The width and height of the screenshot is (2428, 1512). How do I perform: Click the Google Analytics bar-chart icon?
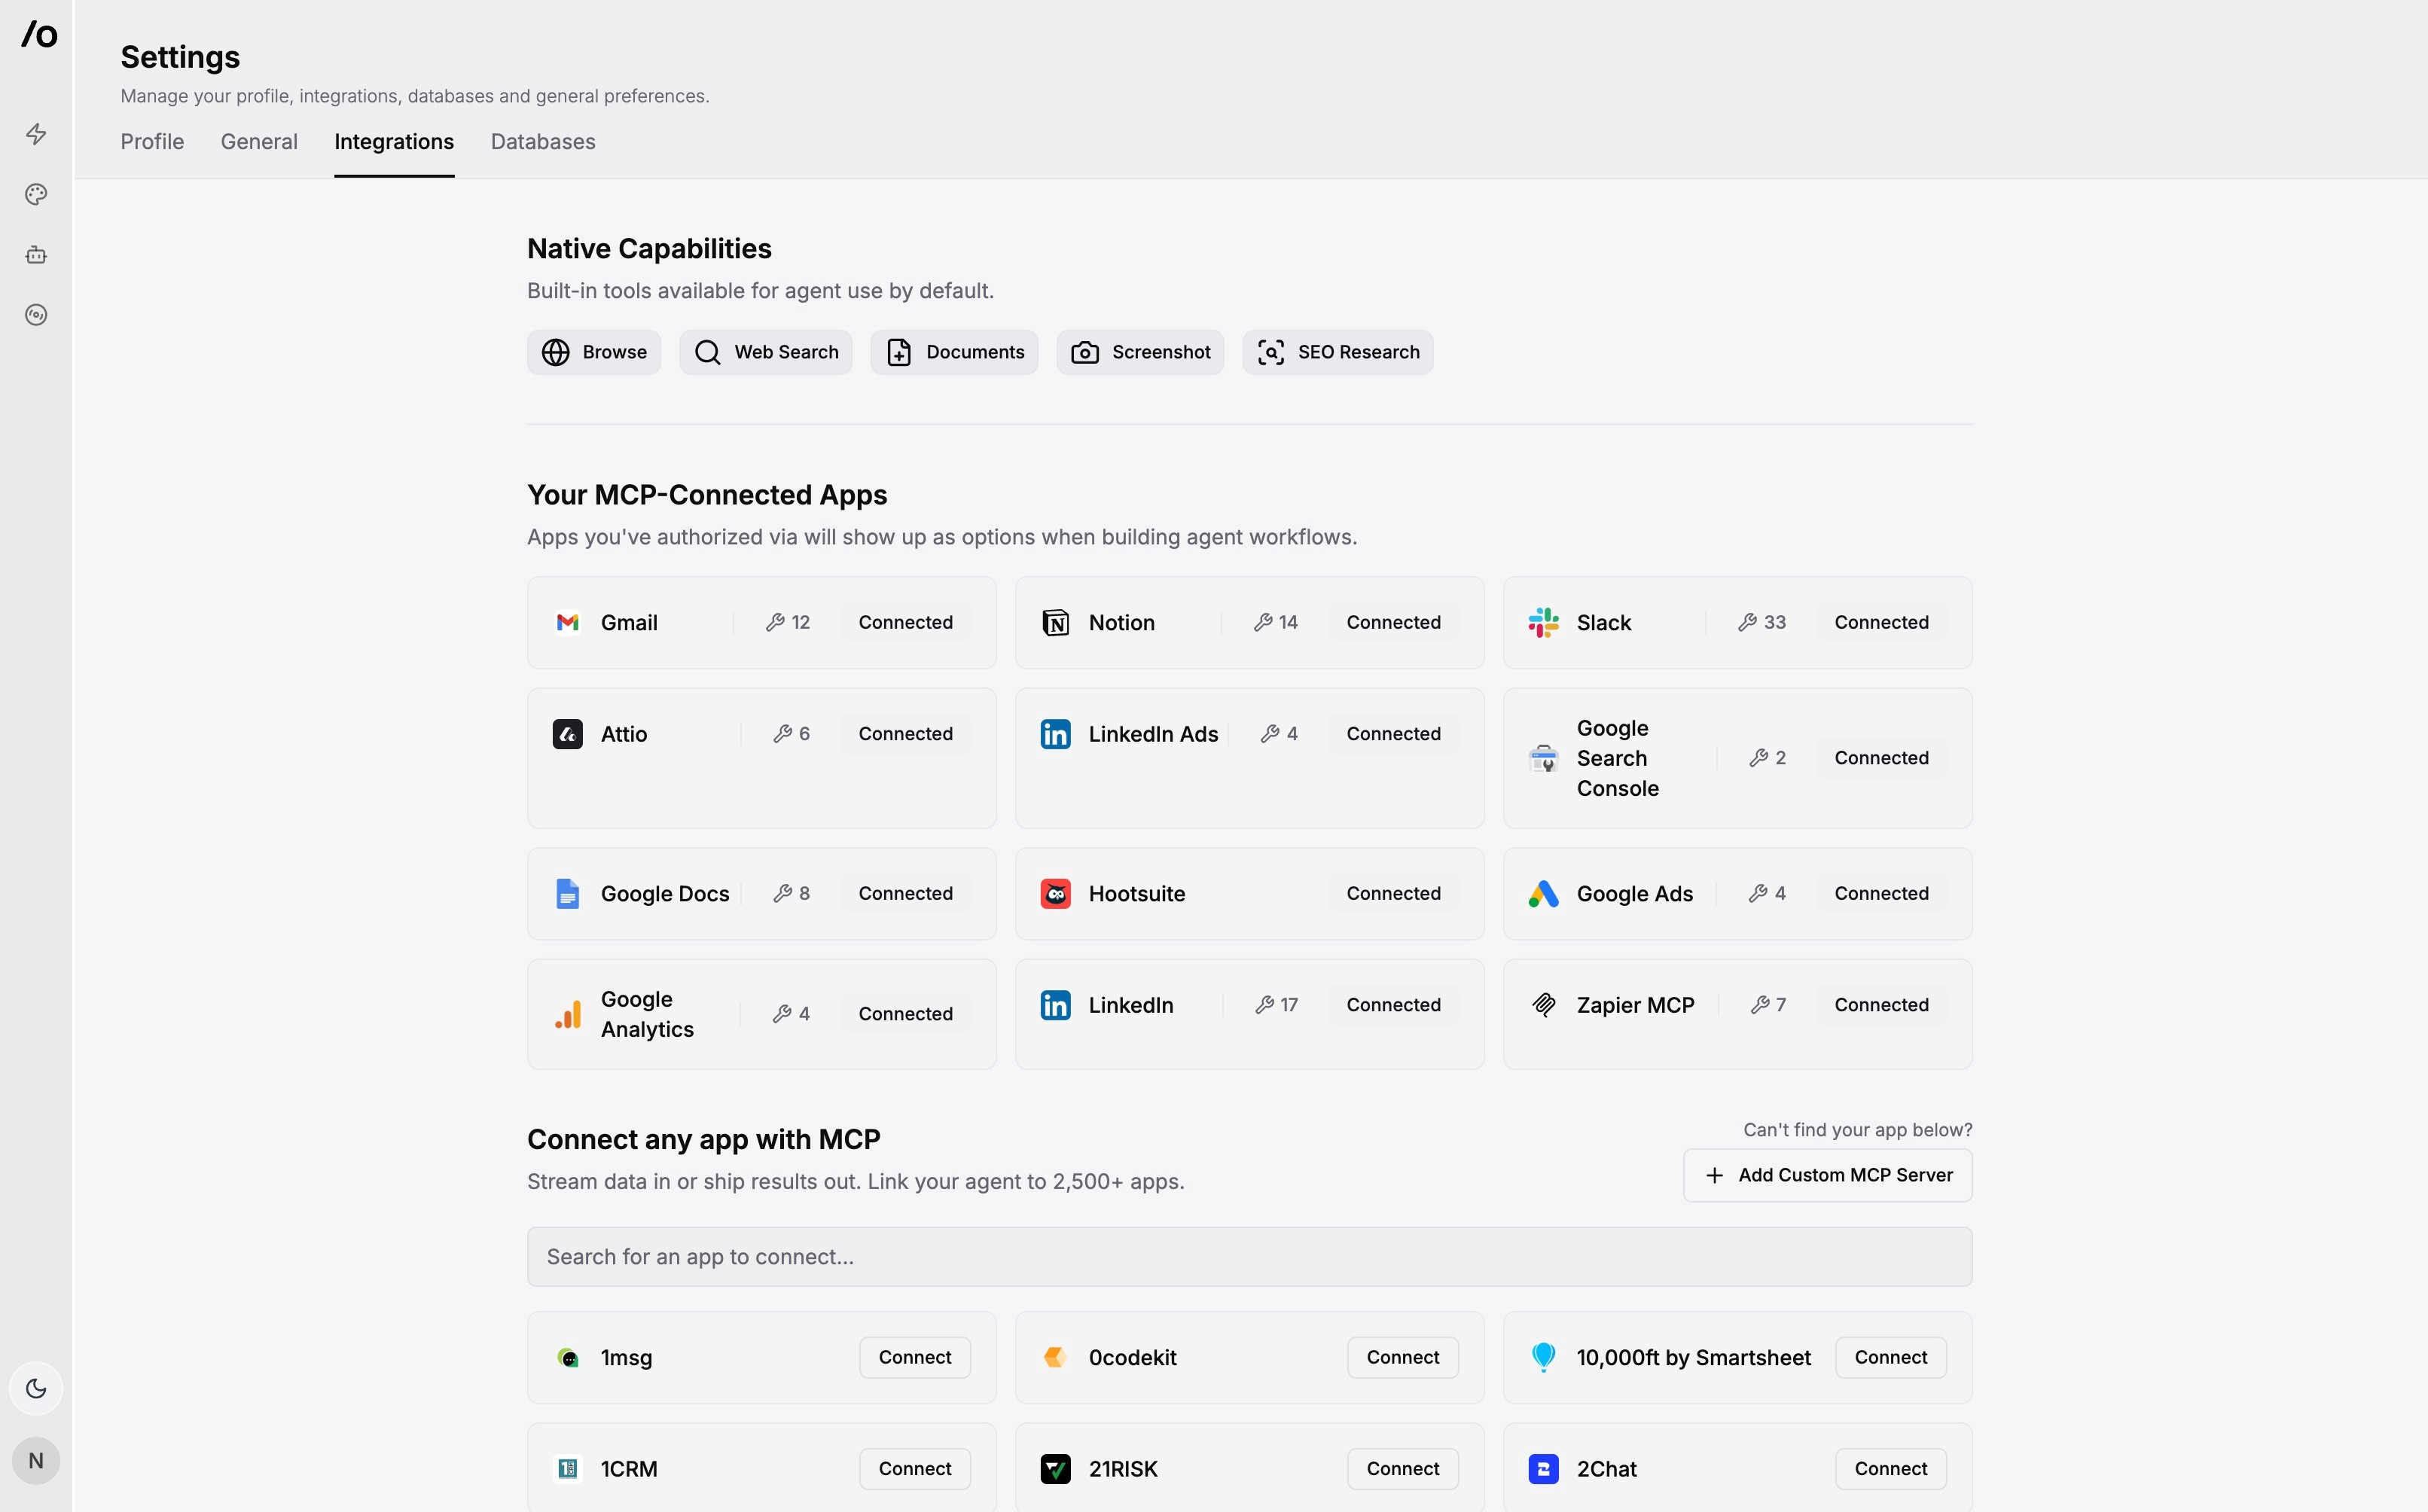click(x=568, y=1014)
